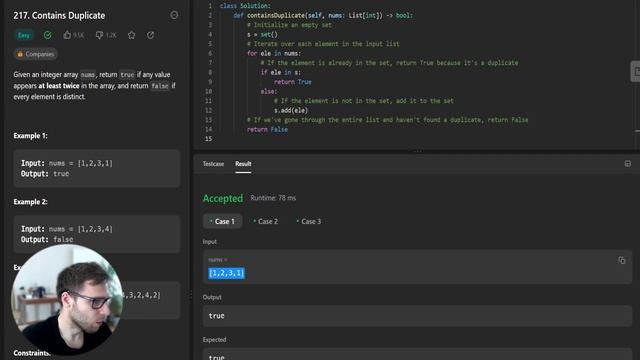This screenshot has height=360, width=640.
Task: Click the 'Example 2:' heading
Action: tap(31, 202)
